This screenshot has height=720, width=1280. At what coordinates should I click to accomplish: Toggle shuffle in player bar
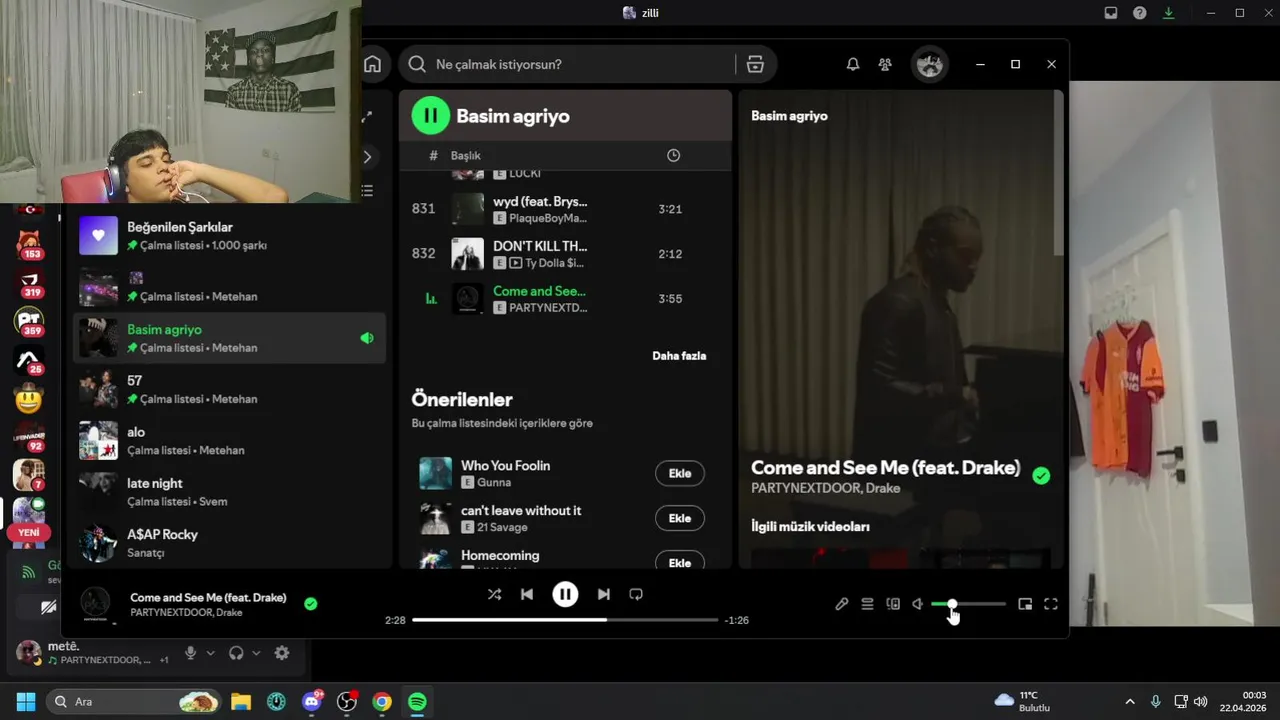coord(494,594)
